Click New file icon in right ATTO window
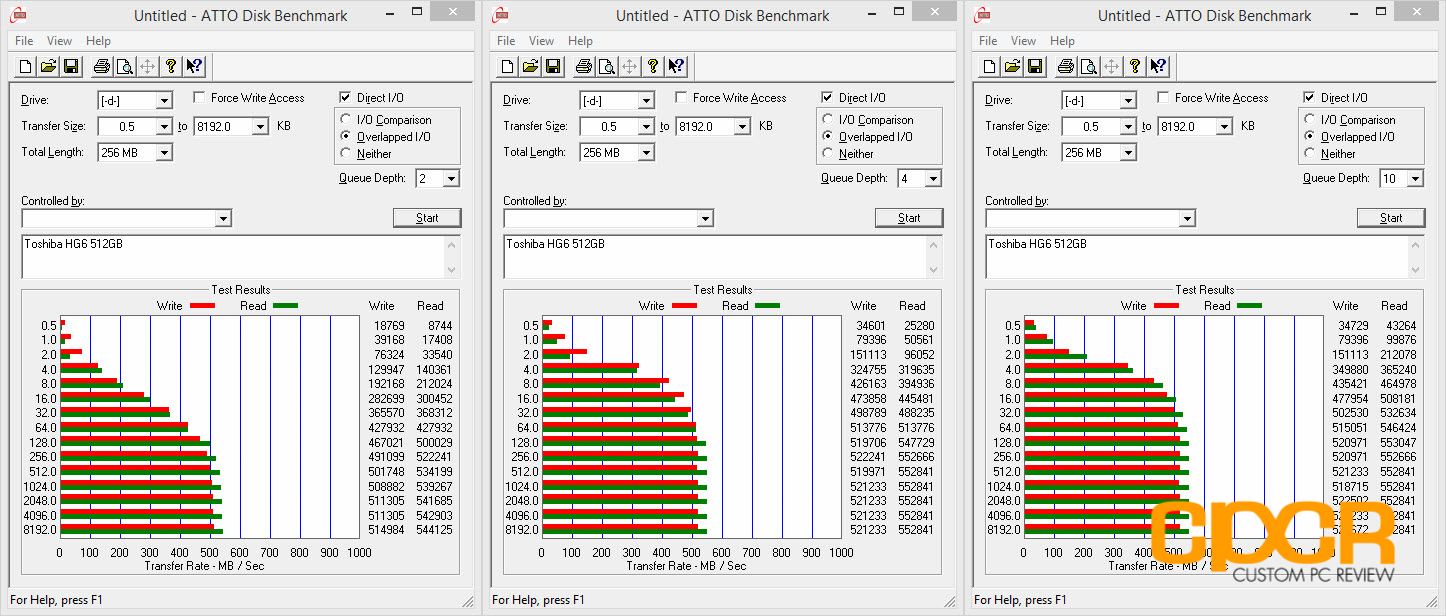 (x=990, y=66)
